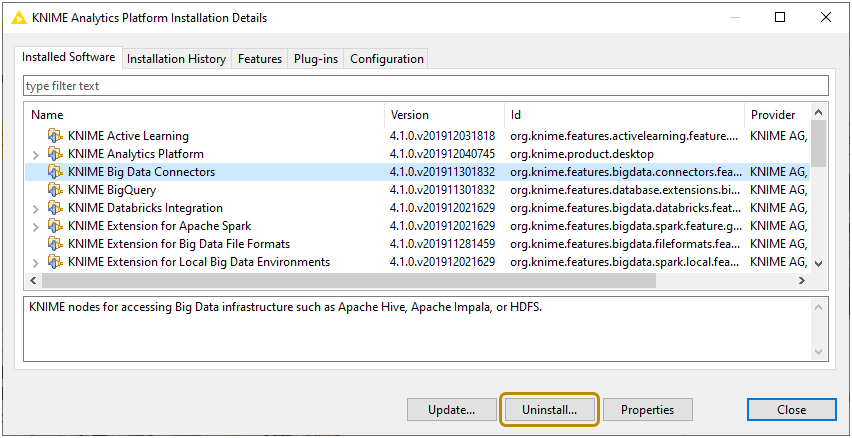This screenshot has width=852, height=438.
Task: Expand the KNIME Databricks Integration entry
Action: (35, 209)
